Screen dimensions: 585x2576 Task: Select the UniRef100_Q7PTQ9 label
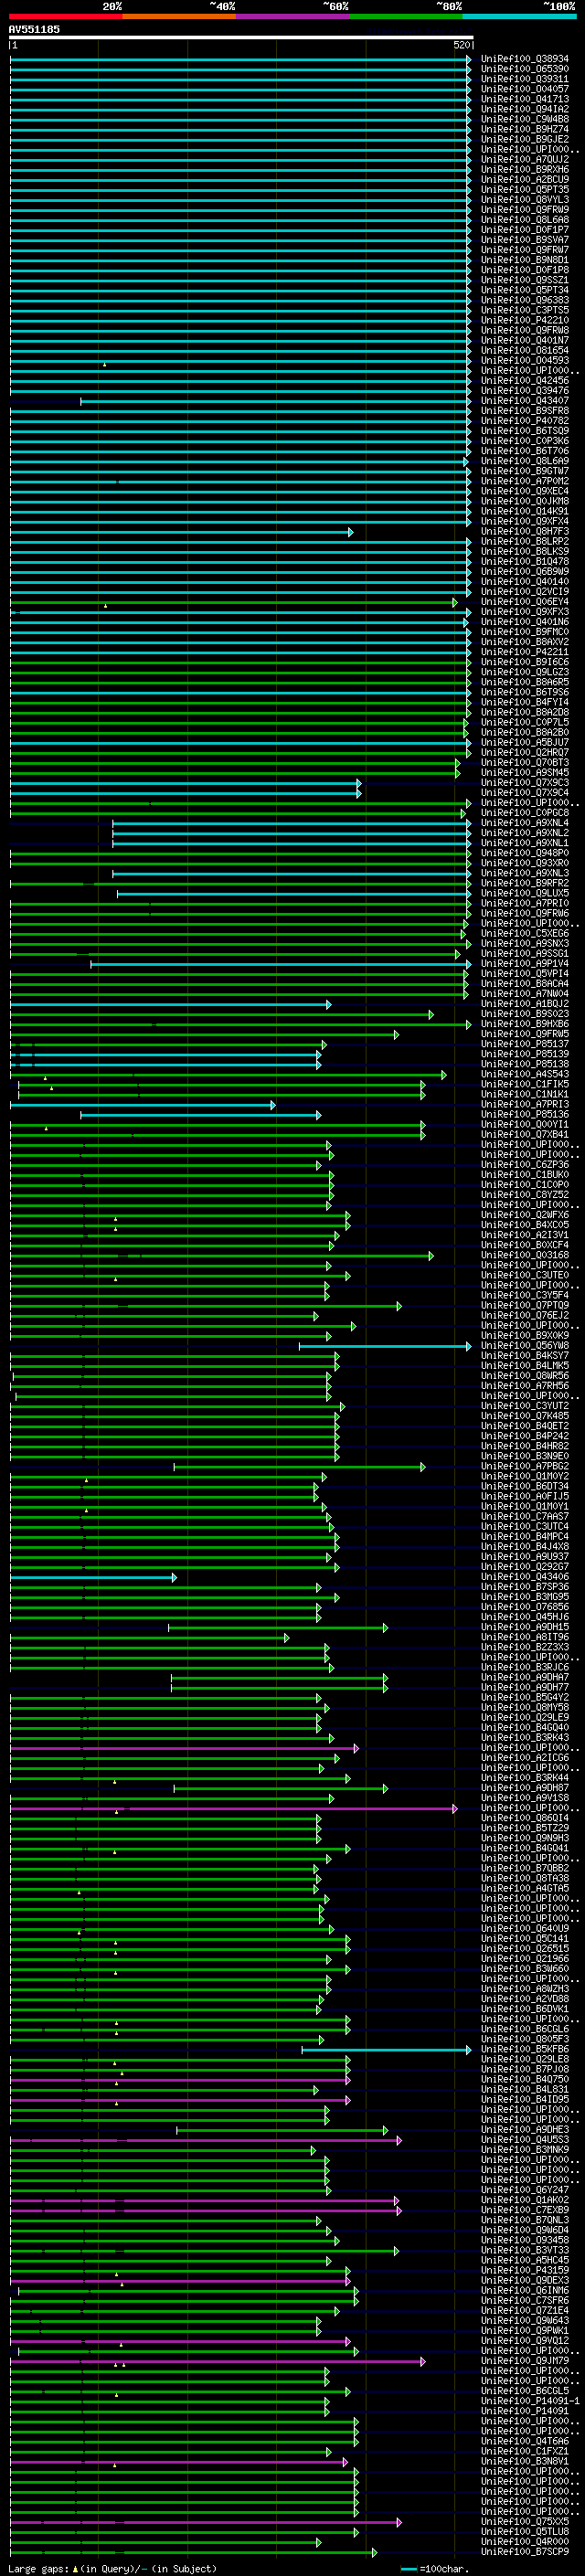pyautogui.click(x=524, y=1305)
